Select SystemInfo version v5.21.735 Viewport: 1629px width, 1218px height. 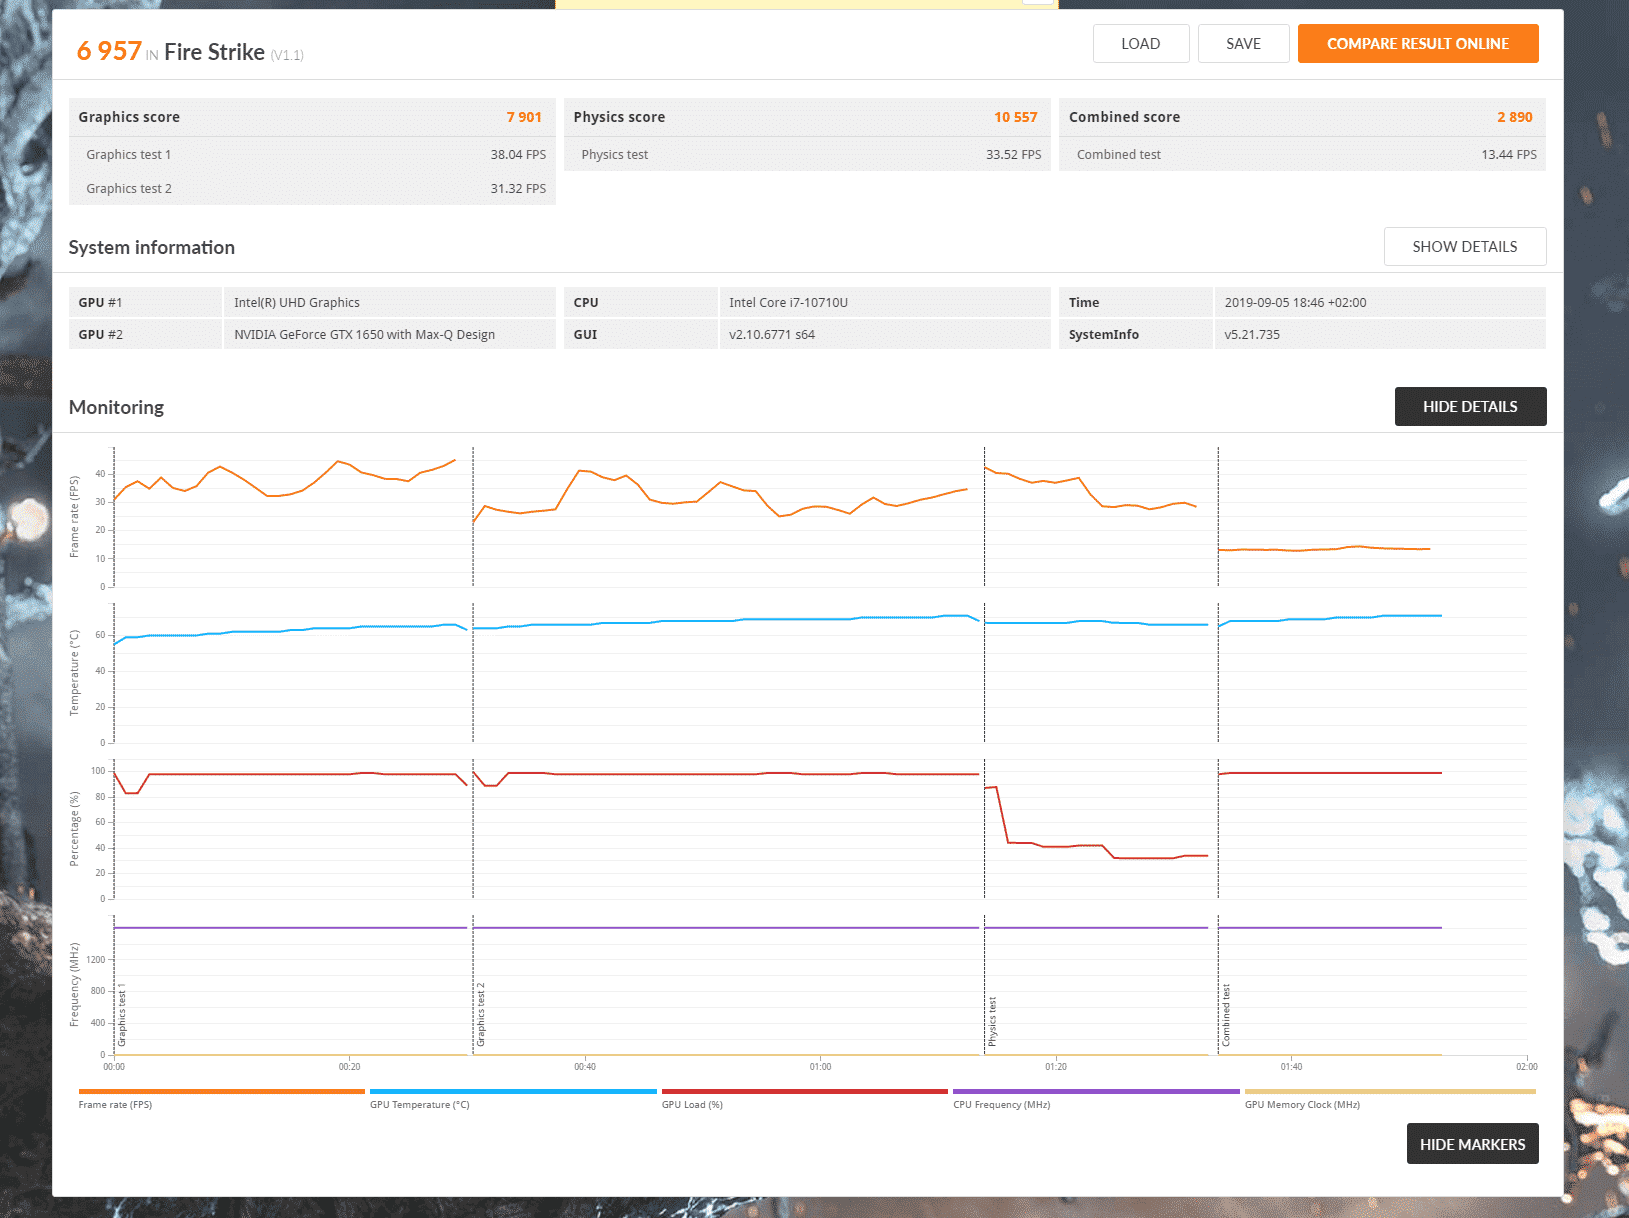(x=1380, y=335)
